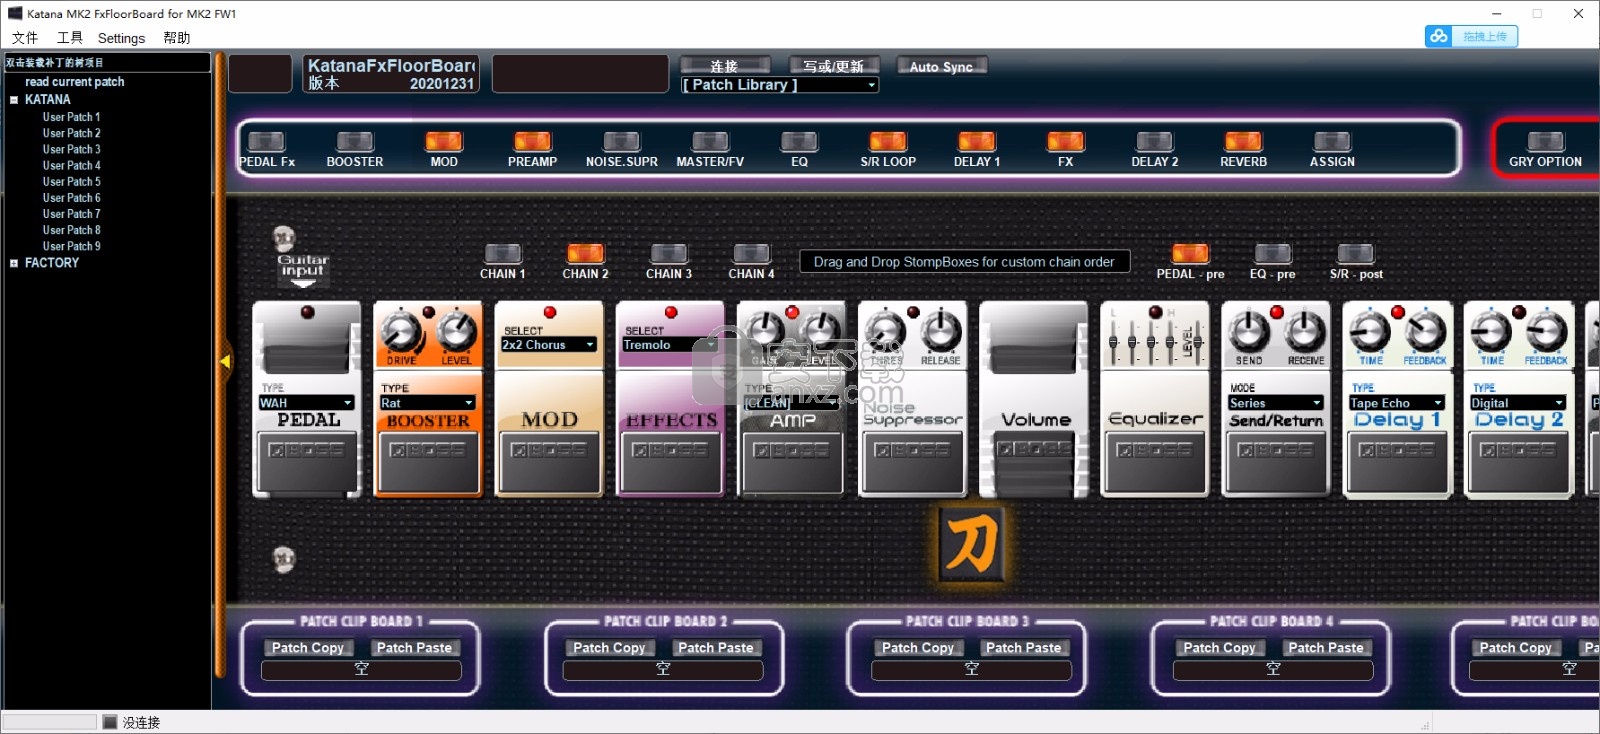Image resolution: width=1600 pixels, height=734 pixels.
Task: Click the Guitar input skull icon
Action: pyautogui.click(x=285, y=239)
